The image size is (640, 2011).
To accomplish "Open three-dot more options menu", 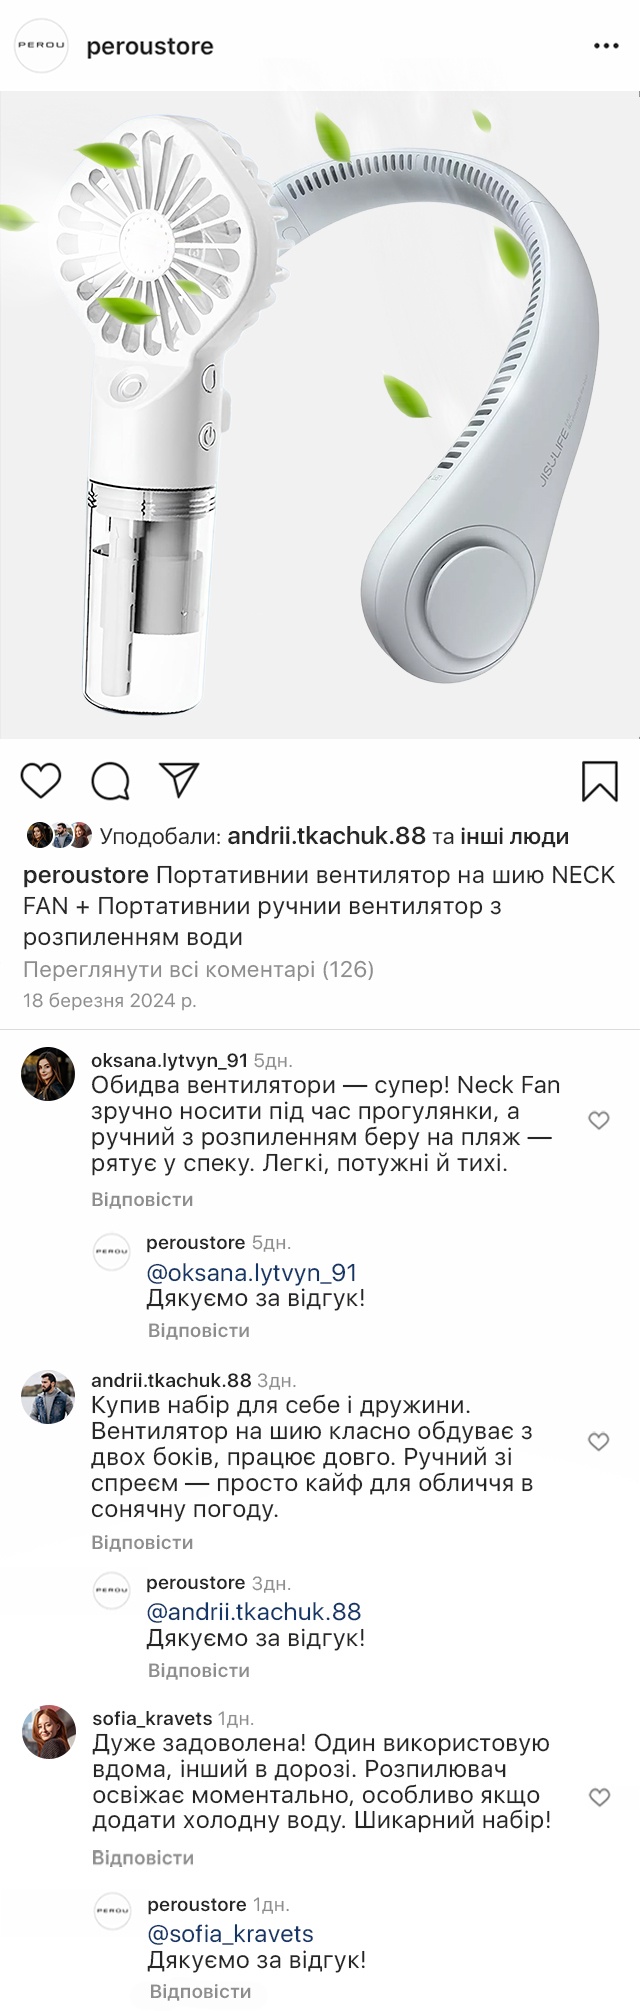I will (606, 47).
